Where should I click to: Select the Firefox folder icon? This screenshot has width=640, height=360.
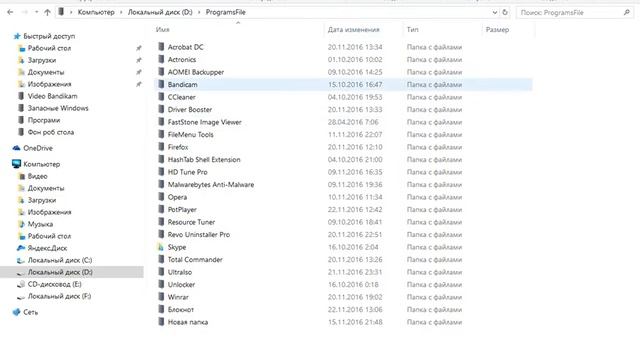[x=161, y=147]
